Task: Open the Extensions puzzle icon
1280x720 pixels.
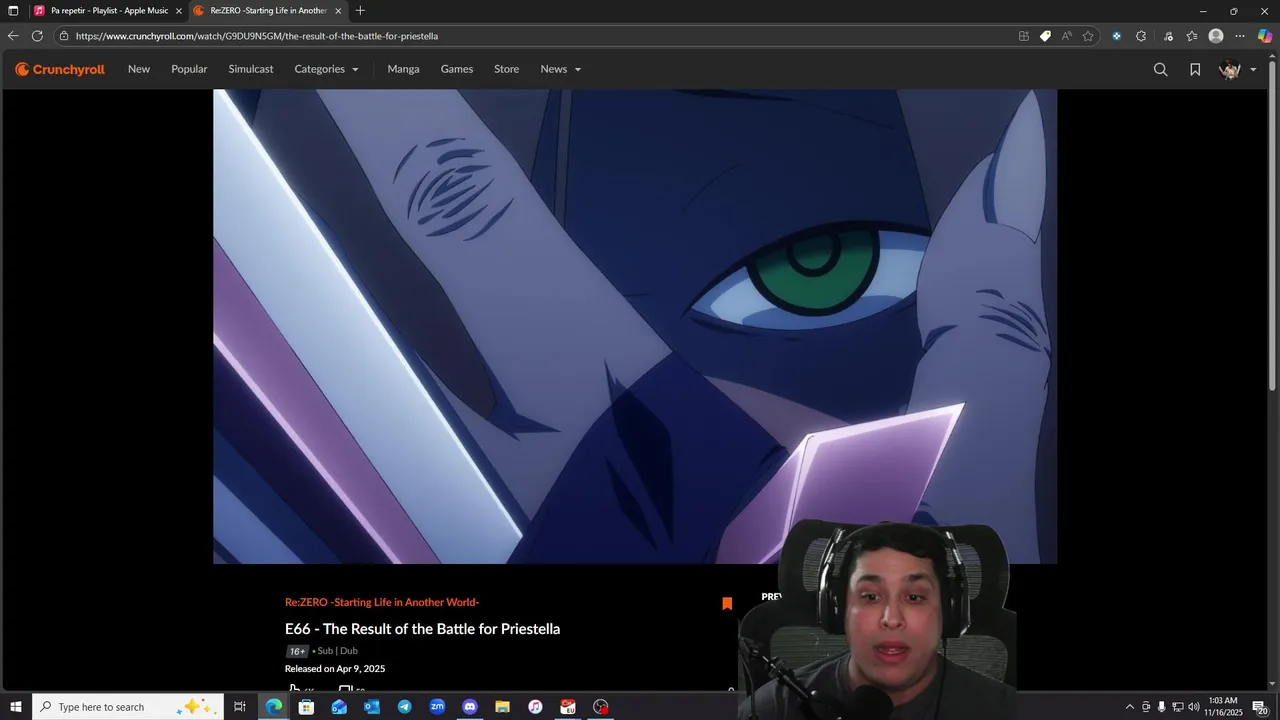Action: (1141, 36)
